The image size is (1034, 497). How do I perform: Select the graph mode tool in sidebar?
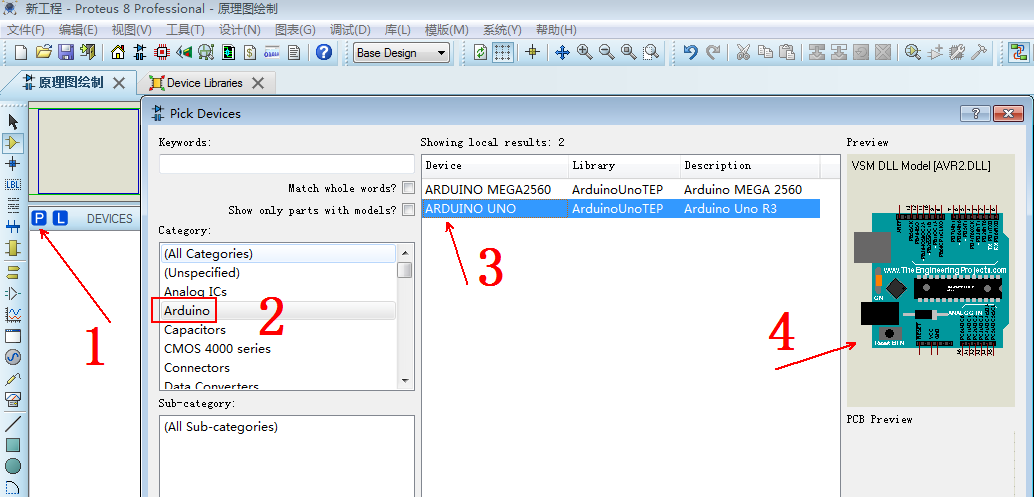13,314
